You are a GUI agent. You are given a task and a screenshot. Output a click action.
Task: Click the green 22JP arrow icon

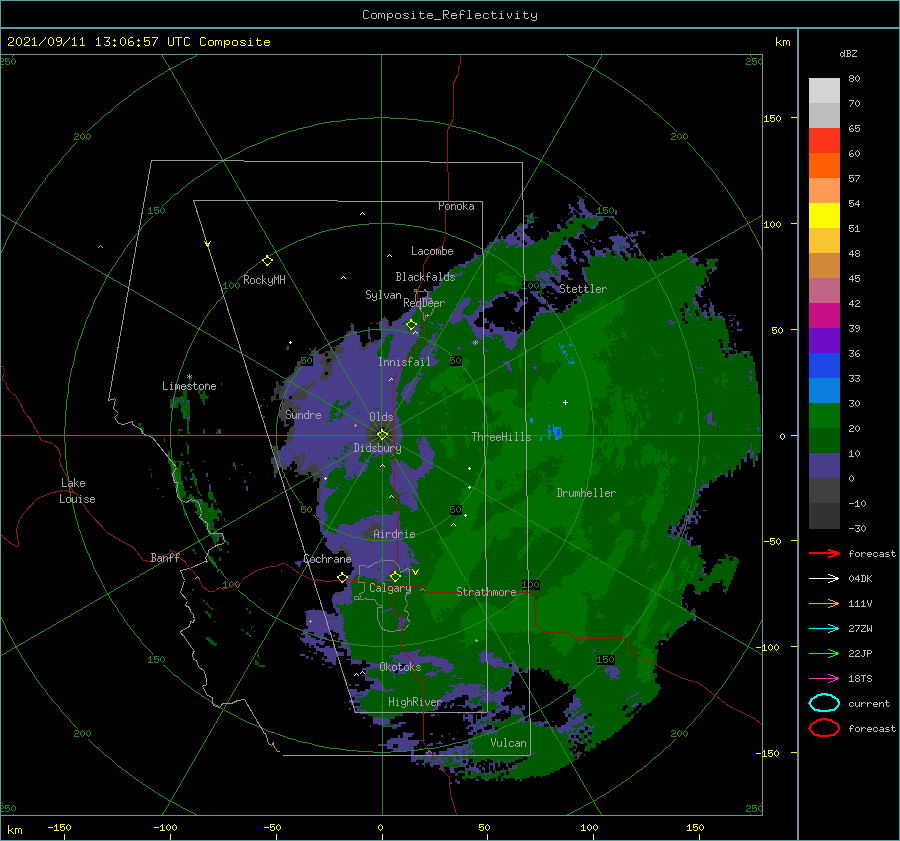pos(824,653)
